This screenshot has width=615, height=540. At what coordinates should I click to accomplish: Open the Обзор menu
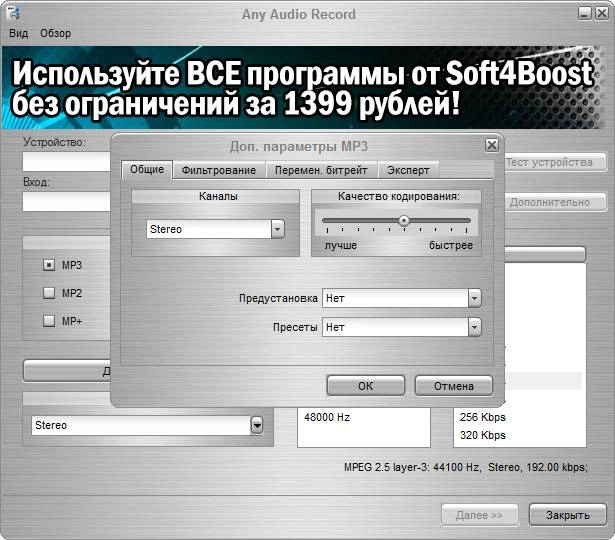[56, 33]
